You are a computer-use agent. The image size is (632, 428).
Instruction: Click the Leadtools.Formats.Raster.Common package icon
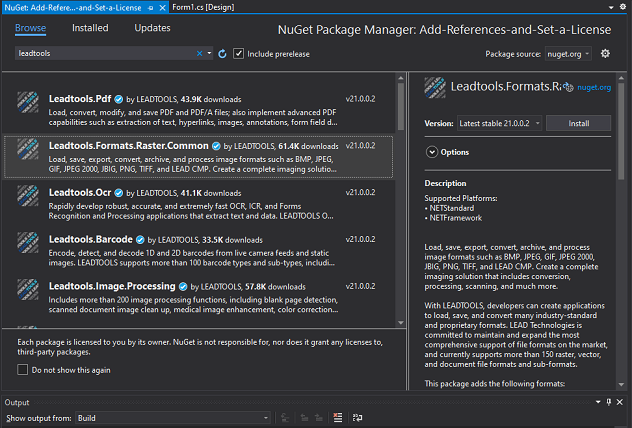(x=28, y=150)
